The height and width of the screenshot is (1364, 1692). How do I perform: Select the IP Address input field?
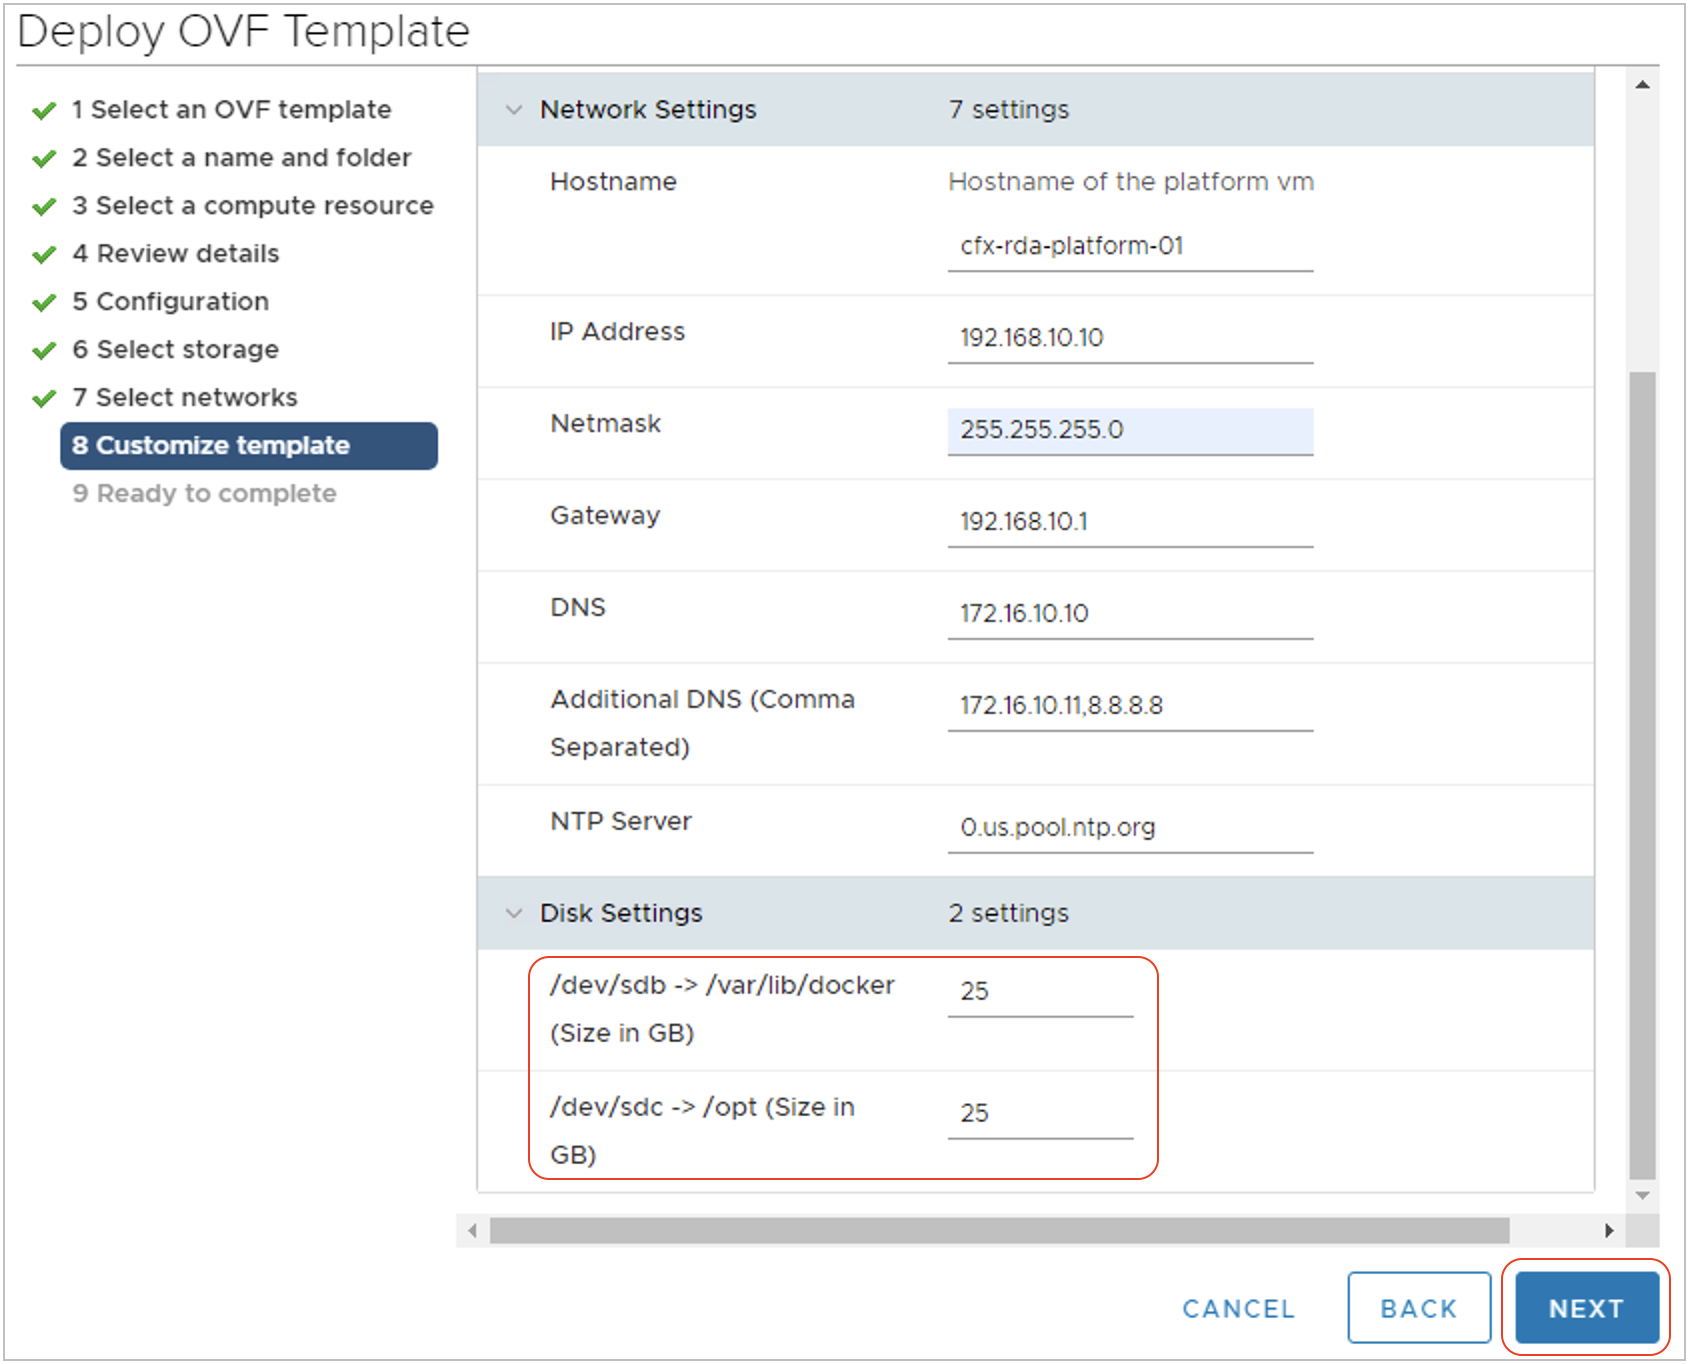[x=1128, y=338]
